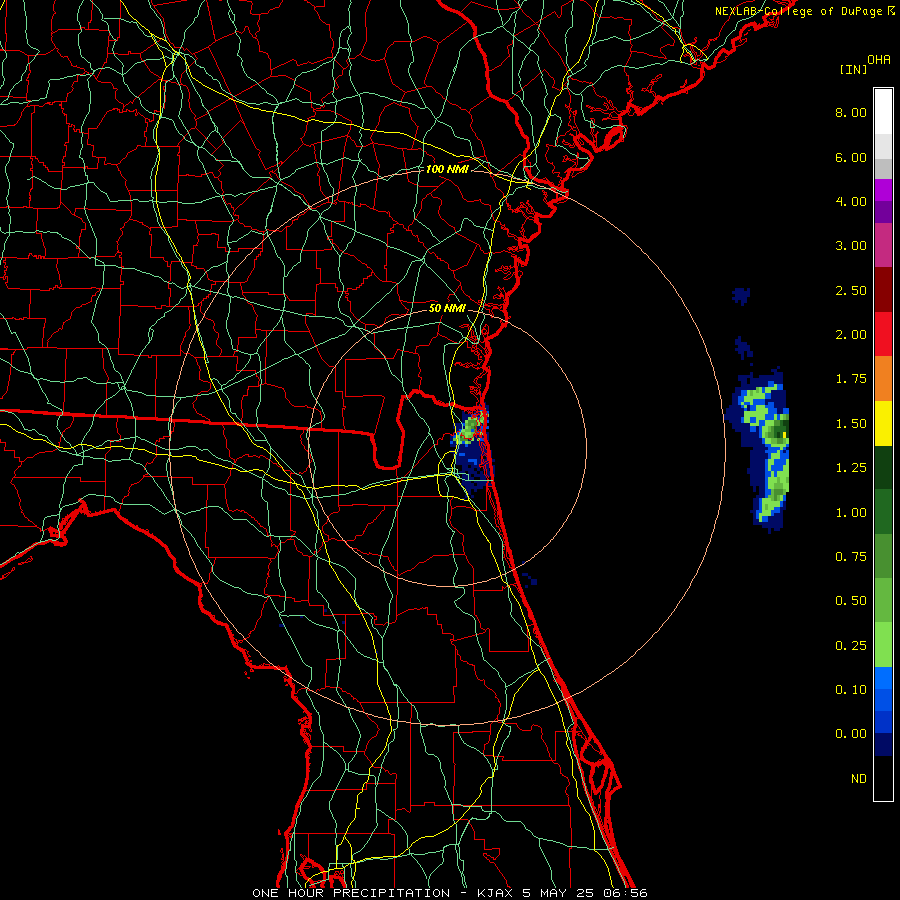The height and width of the screenshot is (900, 900).
Task: Click the 0.25 legend value
Action: (851, 646)
